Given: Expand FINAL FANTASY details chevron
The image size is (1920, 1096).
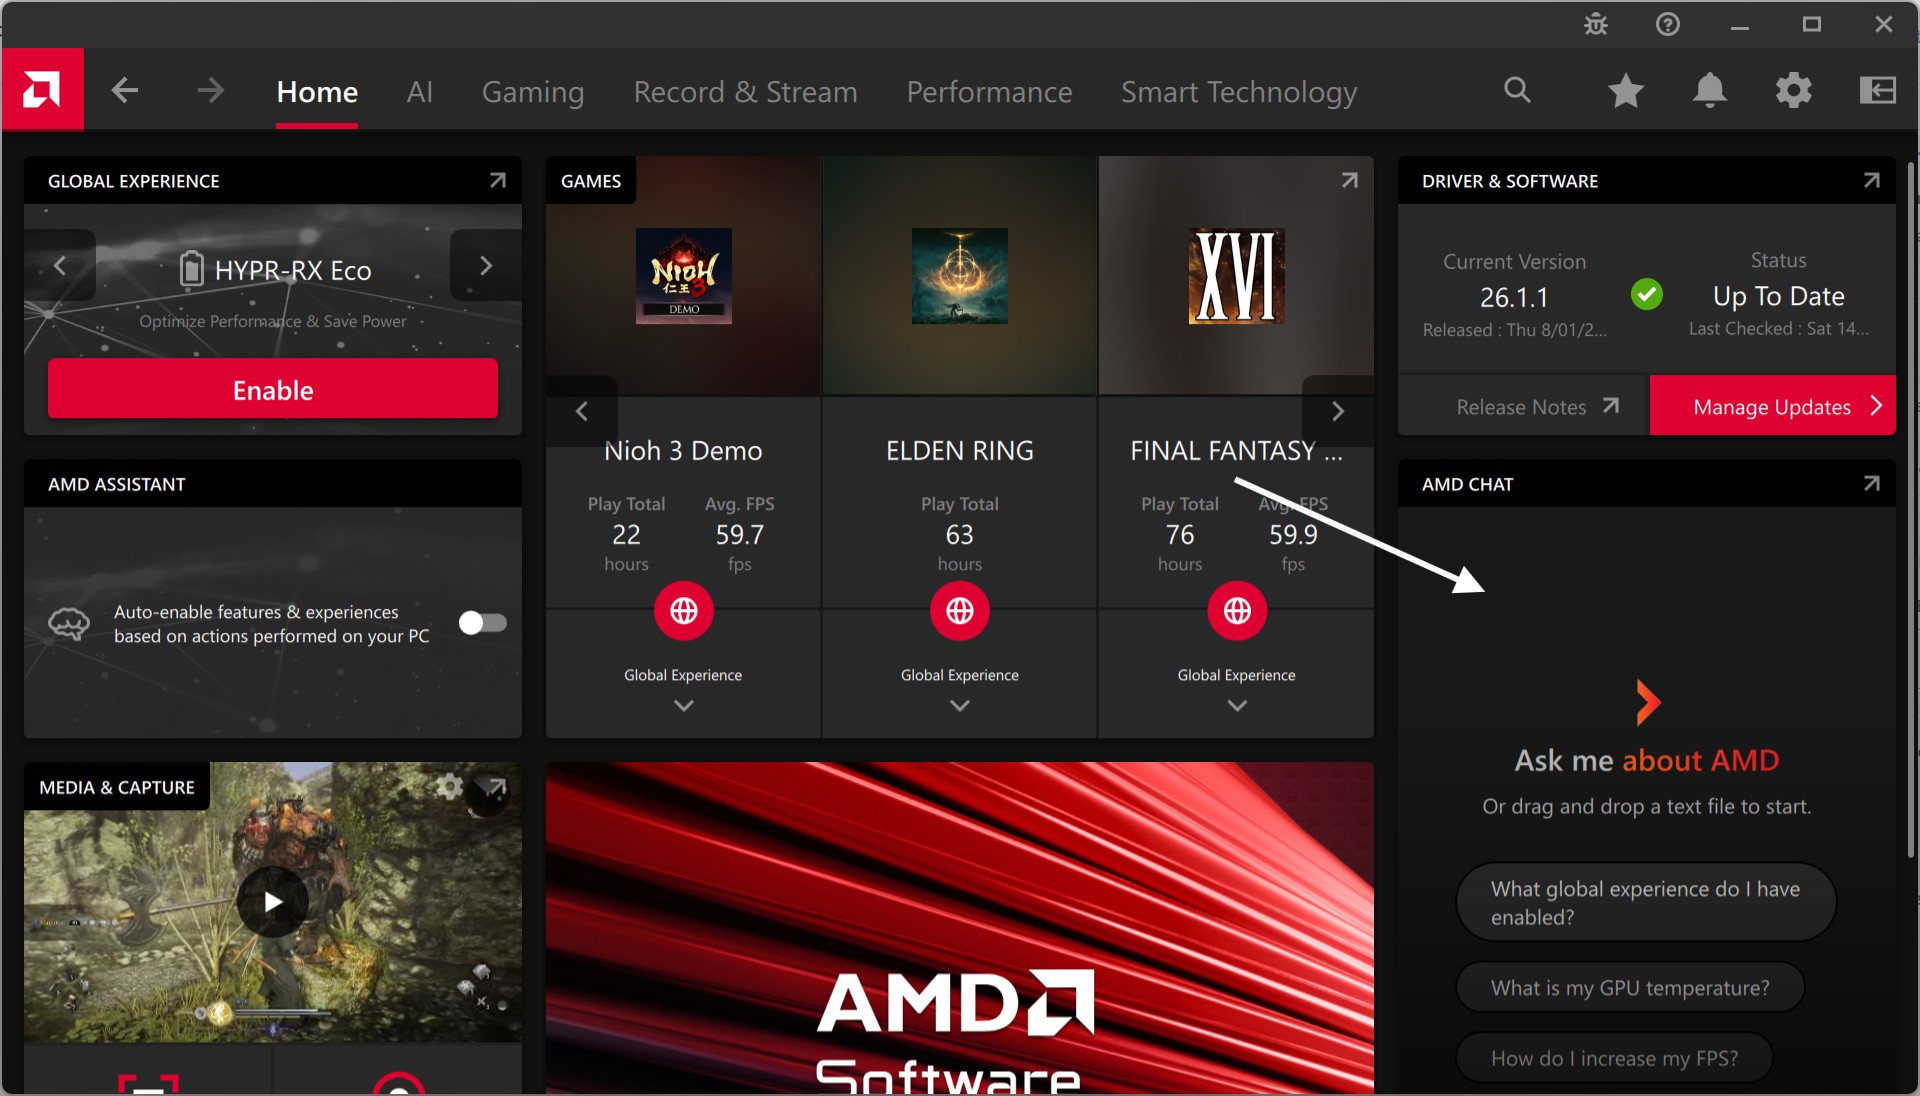Looking at the screenshot, I should tap(1236, 706).
